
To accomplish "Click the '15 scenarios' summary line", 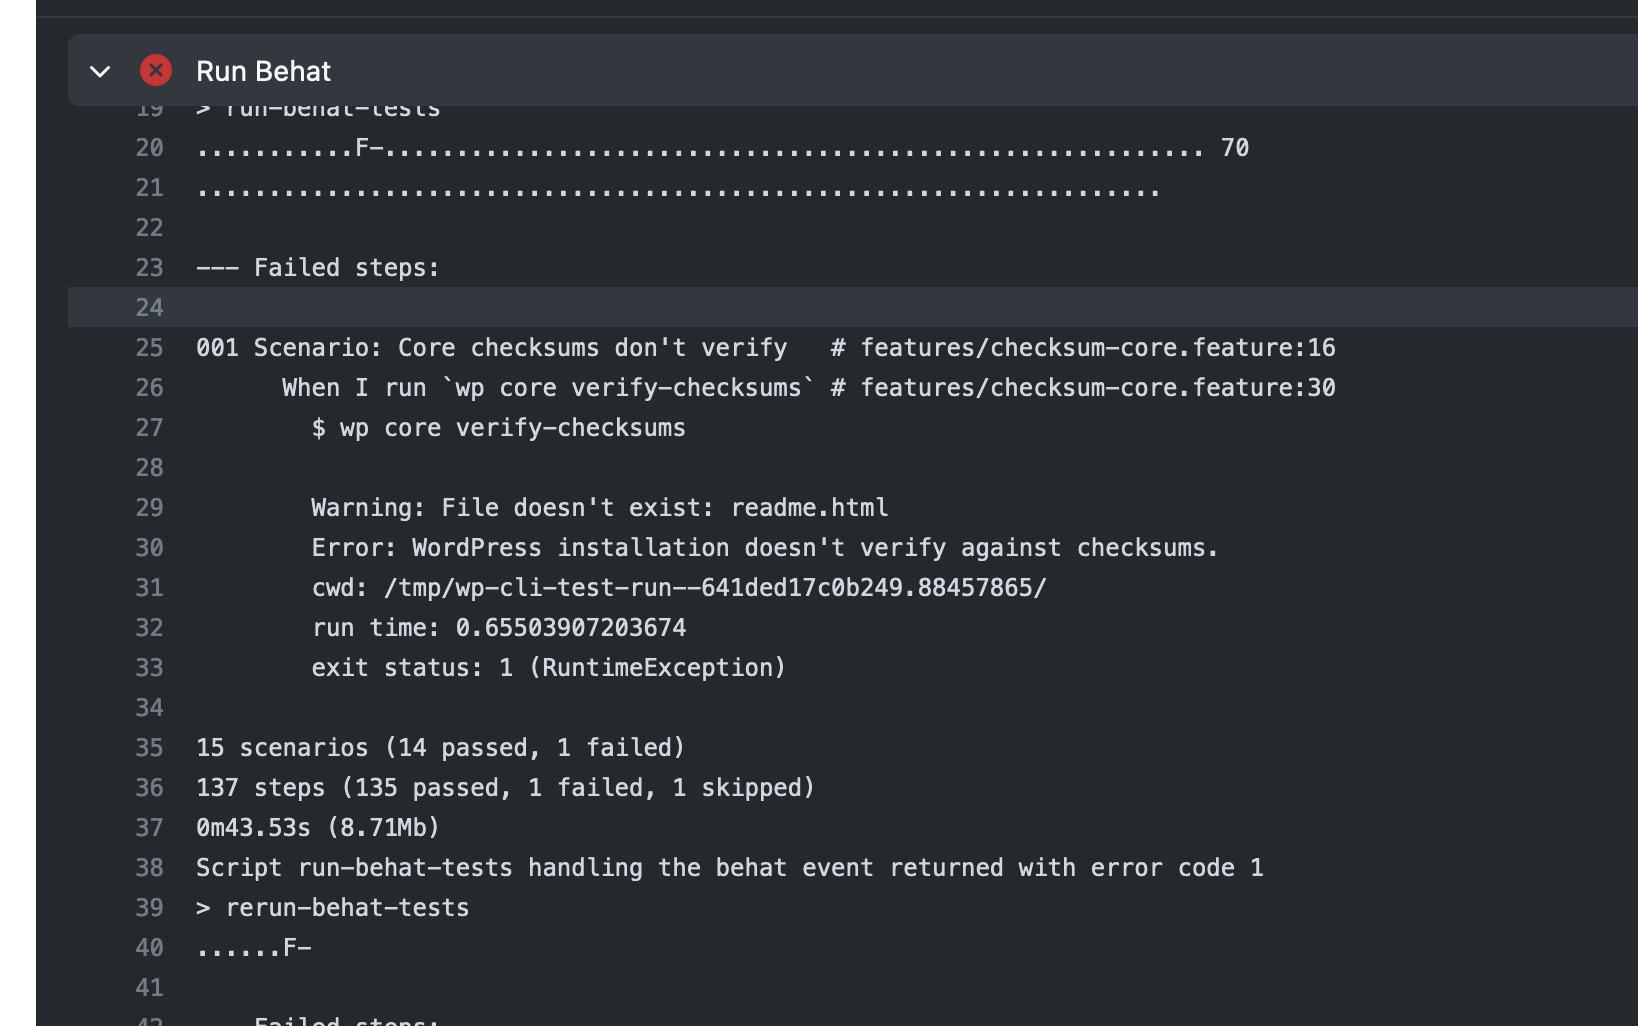I will (x=441, y=748).
